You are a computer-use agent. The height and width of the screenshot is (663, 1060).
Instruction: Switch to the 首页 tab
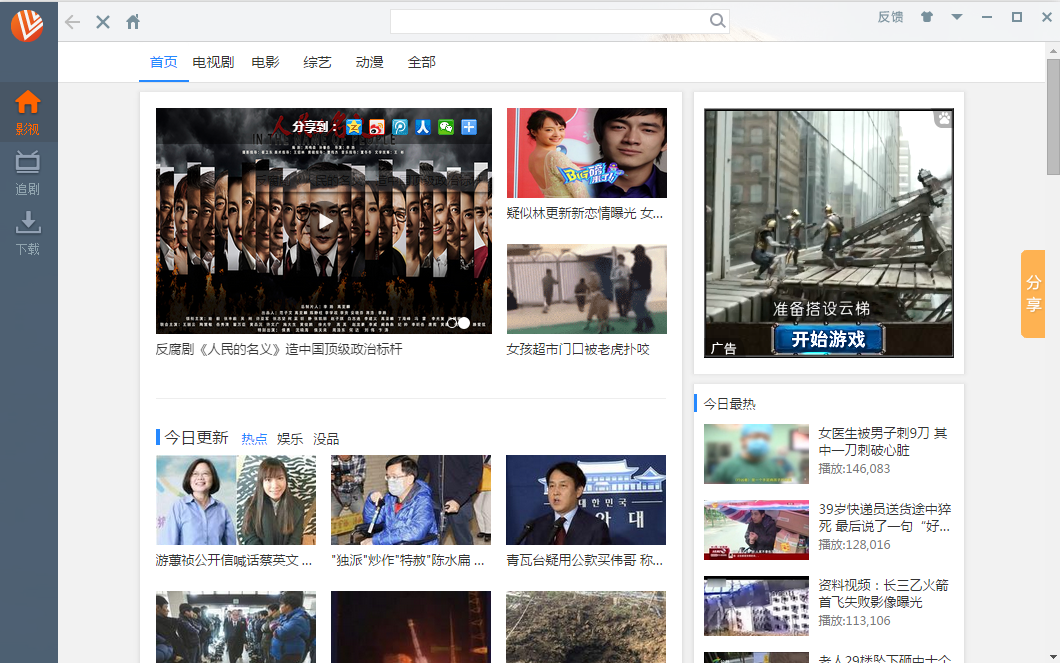[164, 62]
